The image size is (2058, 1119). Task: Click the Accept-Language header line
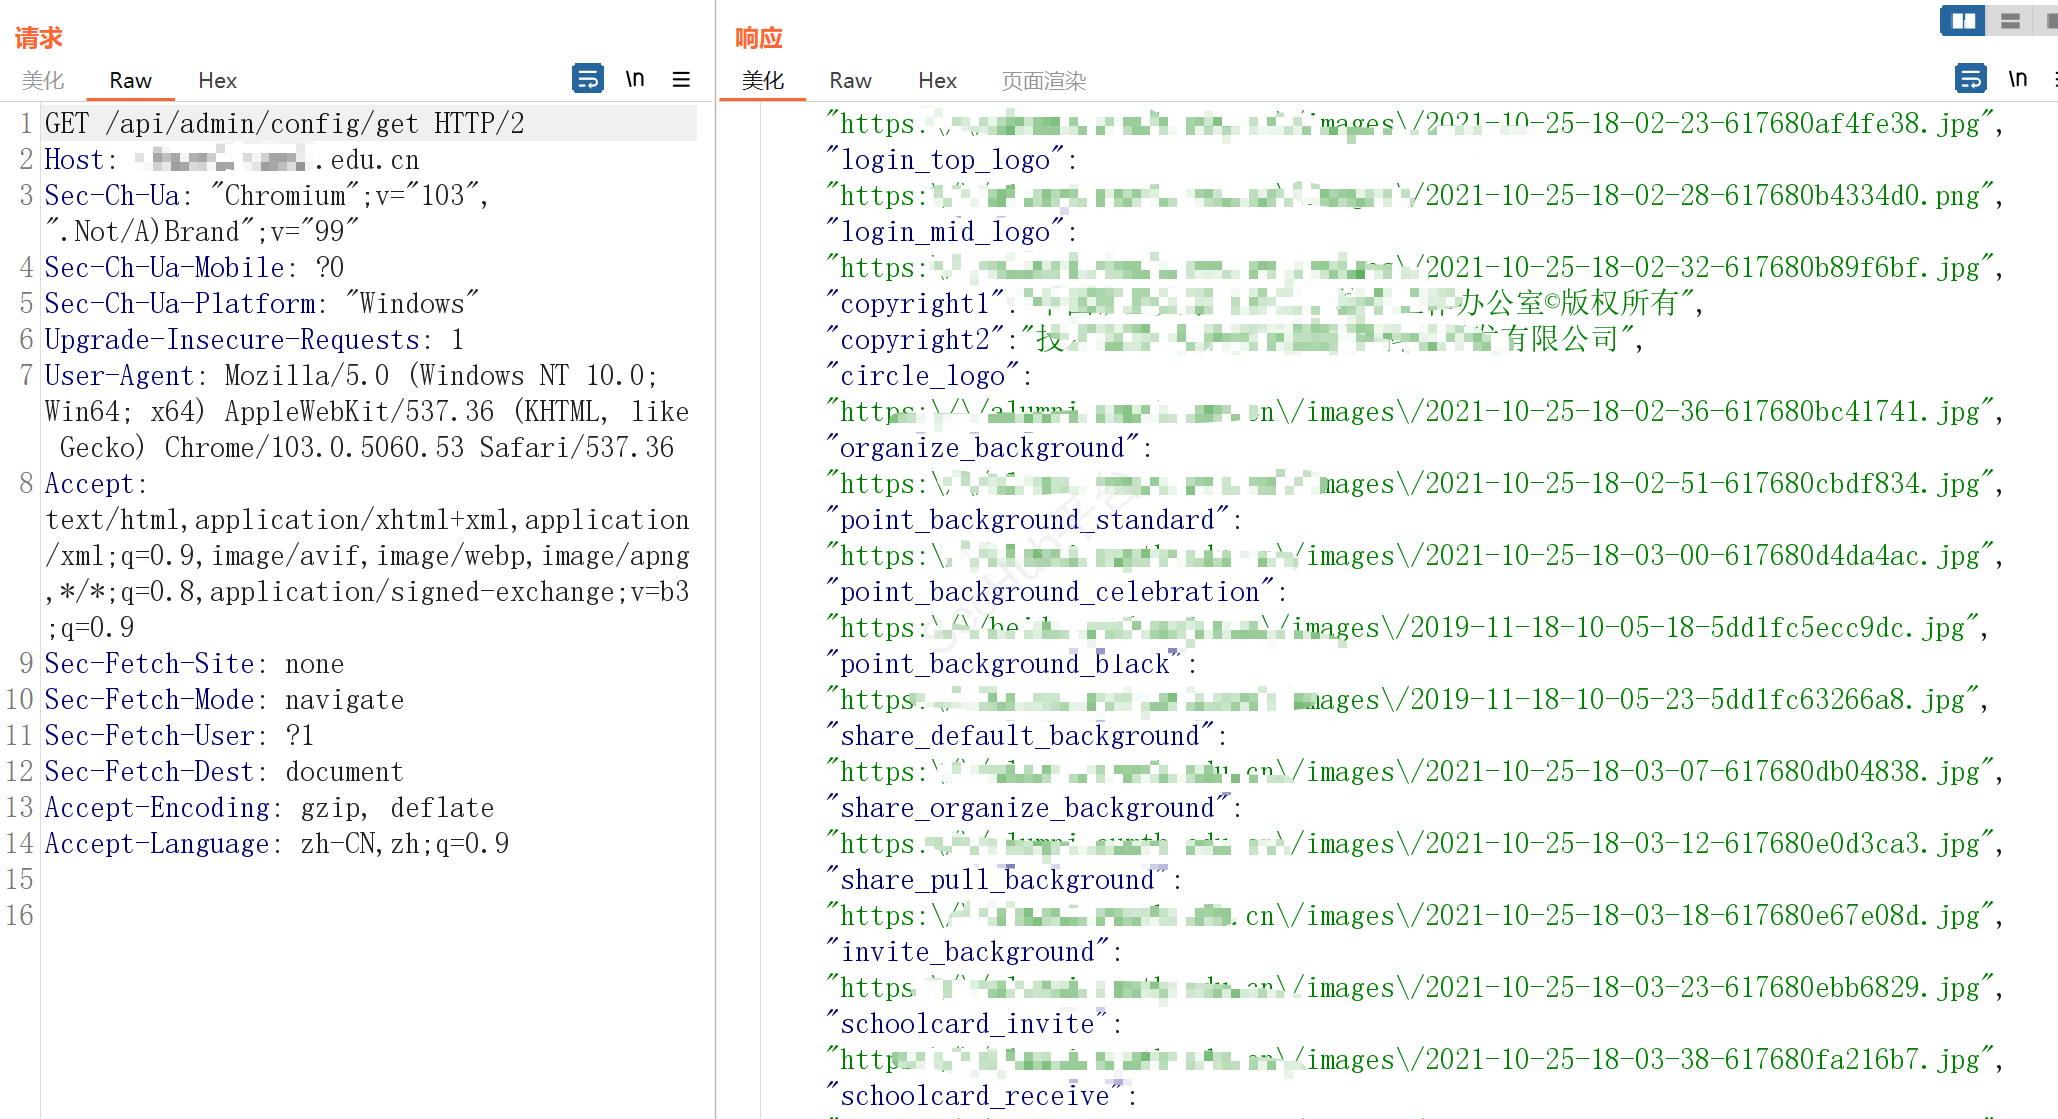click(277, 844)
